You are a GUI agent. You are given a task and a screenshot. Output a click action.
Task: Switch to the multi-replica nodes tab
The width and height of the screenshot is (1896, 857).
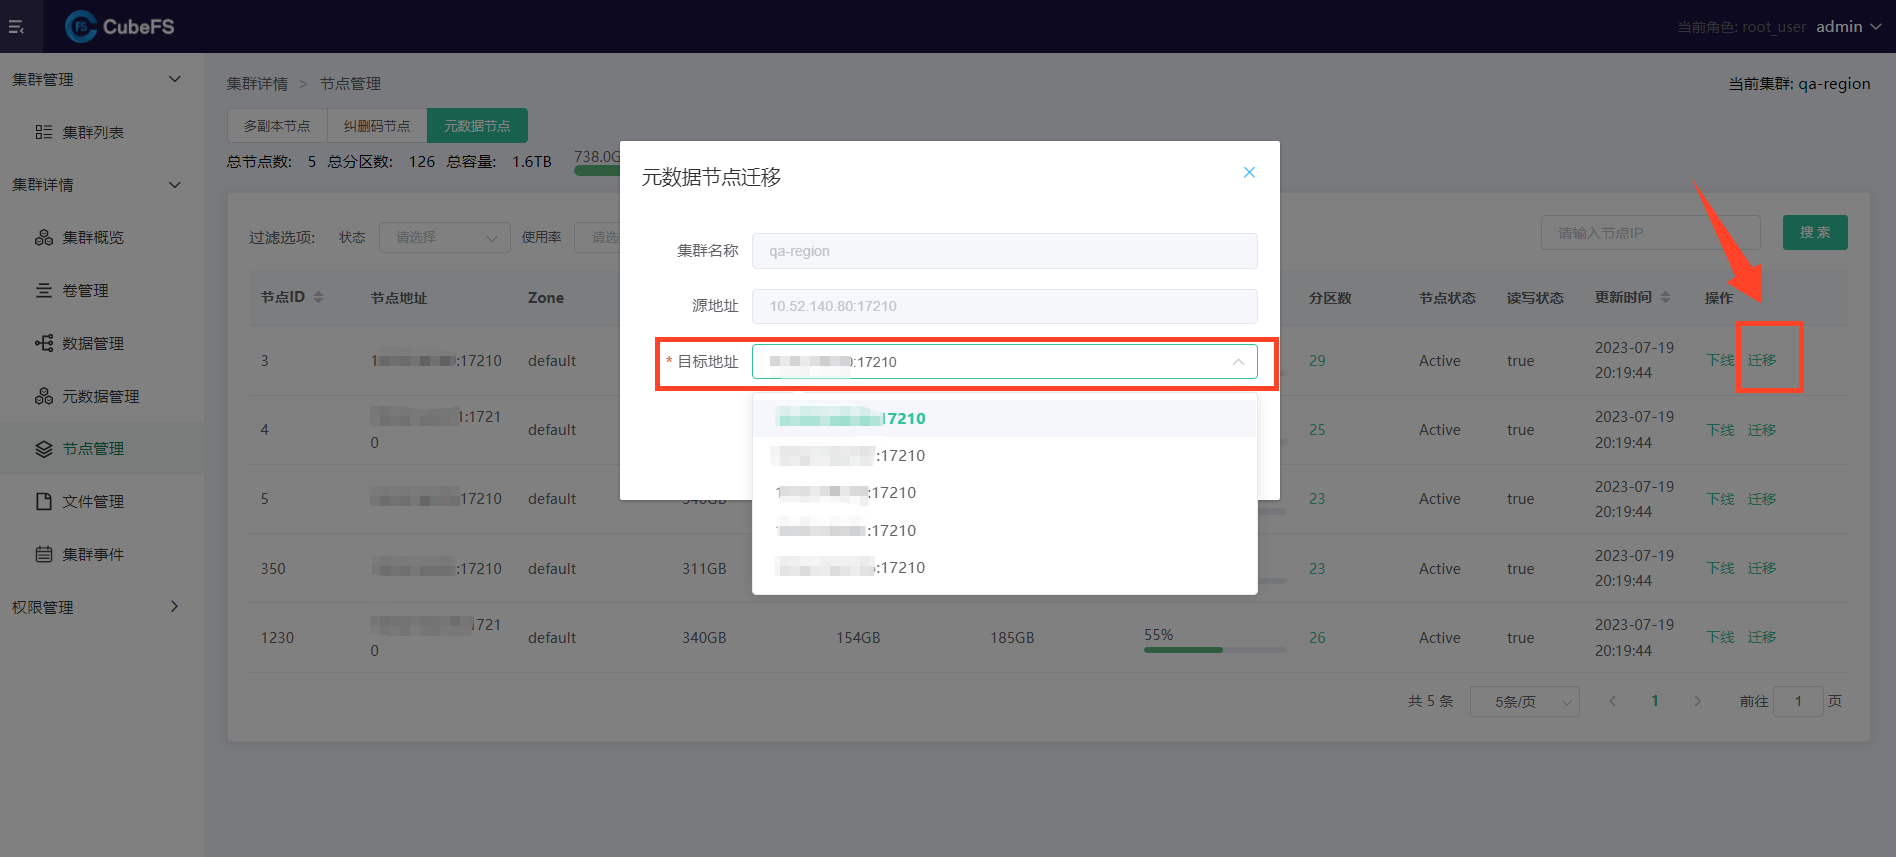pos(277,126)
